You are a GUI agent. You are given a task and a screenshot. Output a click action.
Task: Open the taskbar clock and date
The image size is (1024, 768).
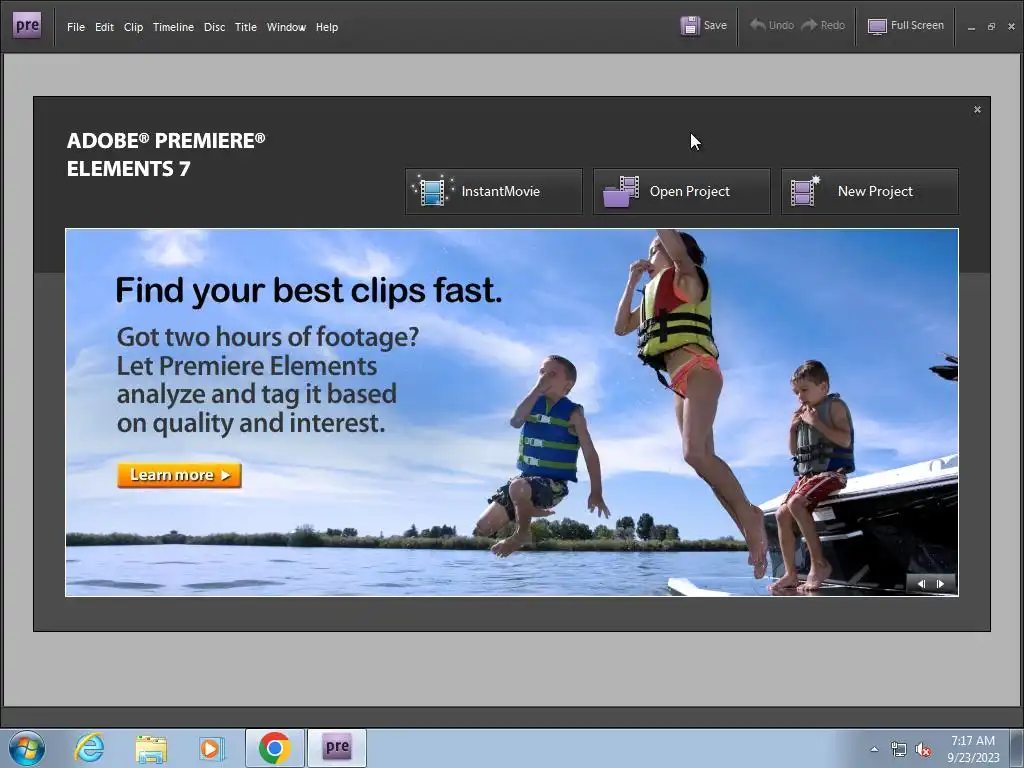tap(973, 749)
